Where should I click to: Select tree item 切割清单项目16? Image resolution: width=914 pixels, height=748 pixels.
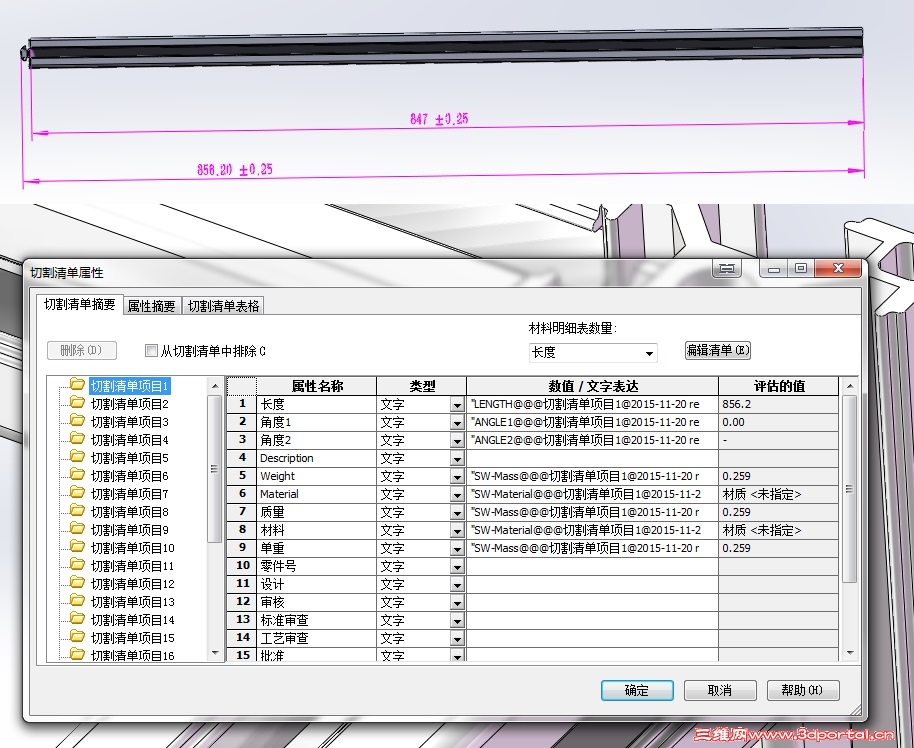pos(132,655)
